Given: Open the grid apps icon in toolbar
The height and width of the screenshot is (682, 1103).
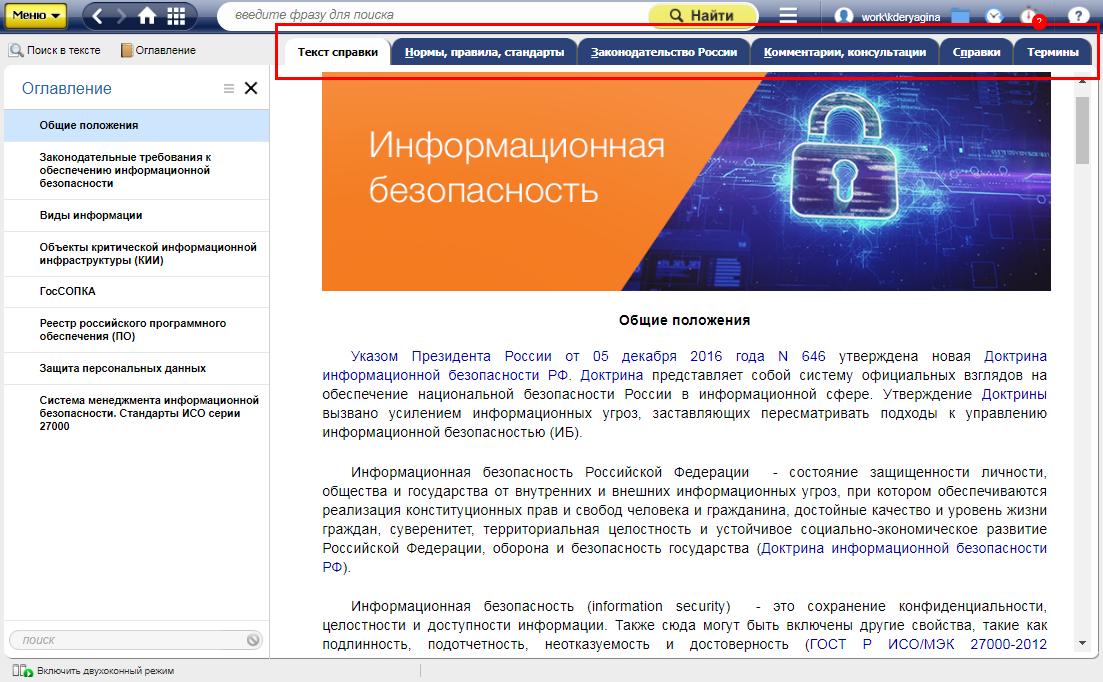Looking at the screenshot, I should [x=176, y=15].
